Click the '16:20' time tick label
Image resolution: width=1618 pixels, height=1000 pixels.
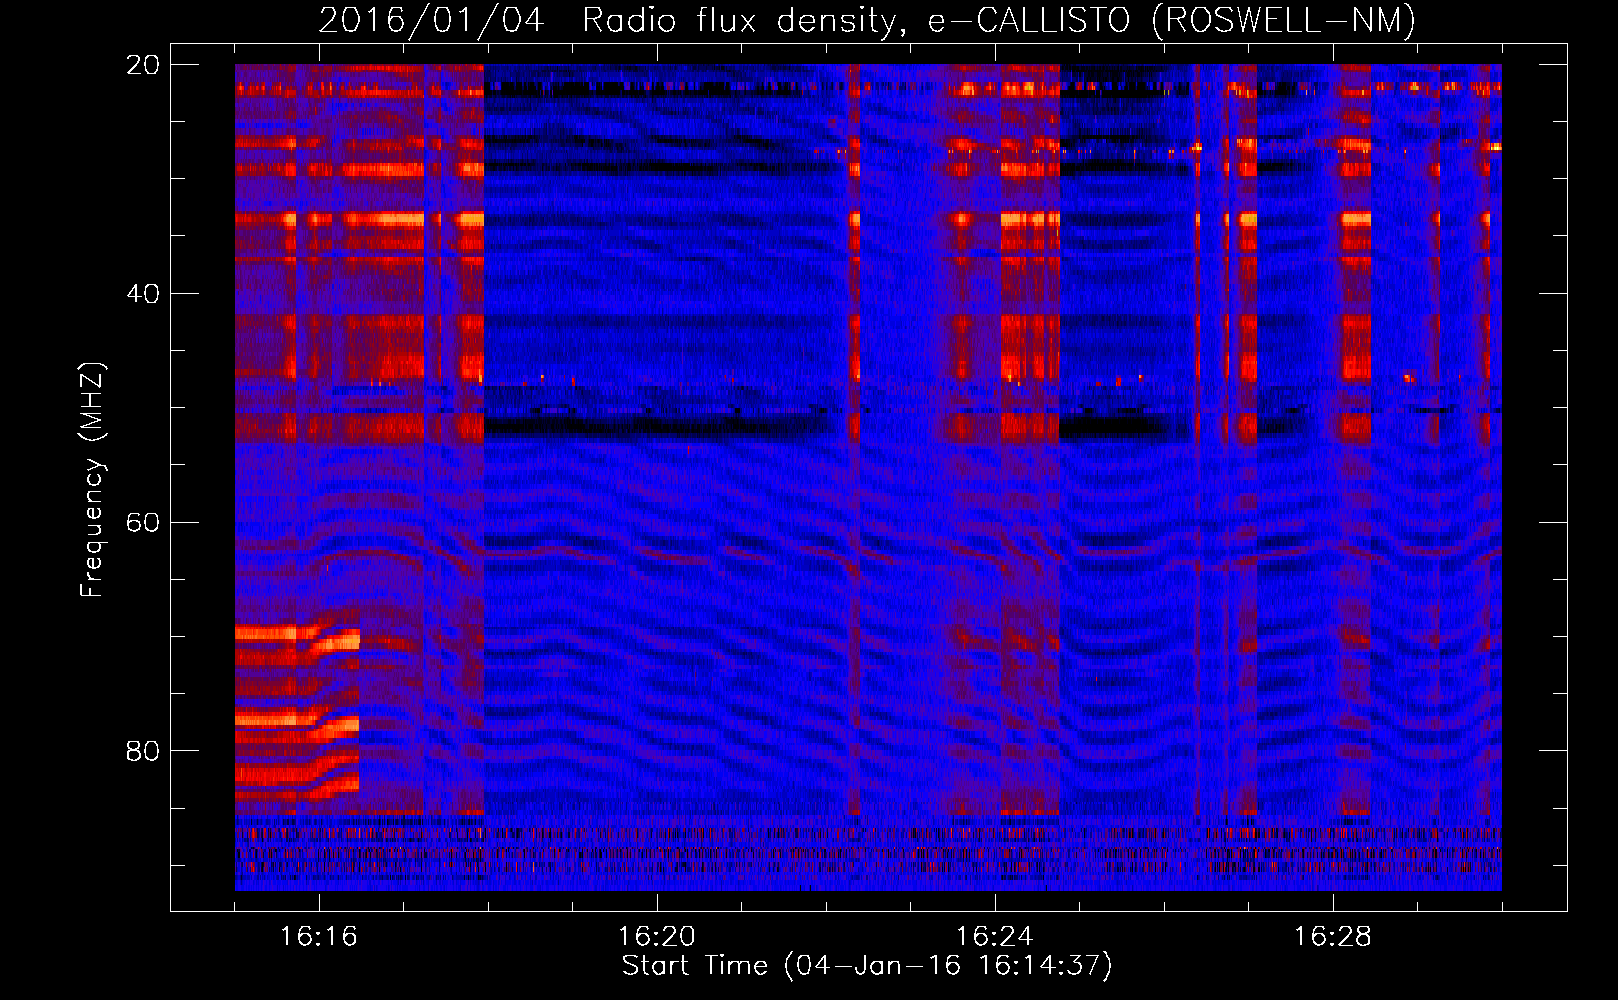[657, 937]
